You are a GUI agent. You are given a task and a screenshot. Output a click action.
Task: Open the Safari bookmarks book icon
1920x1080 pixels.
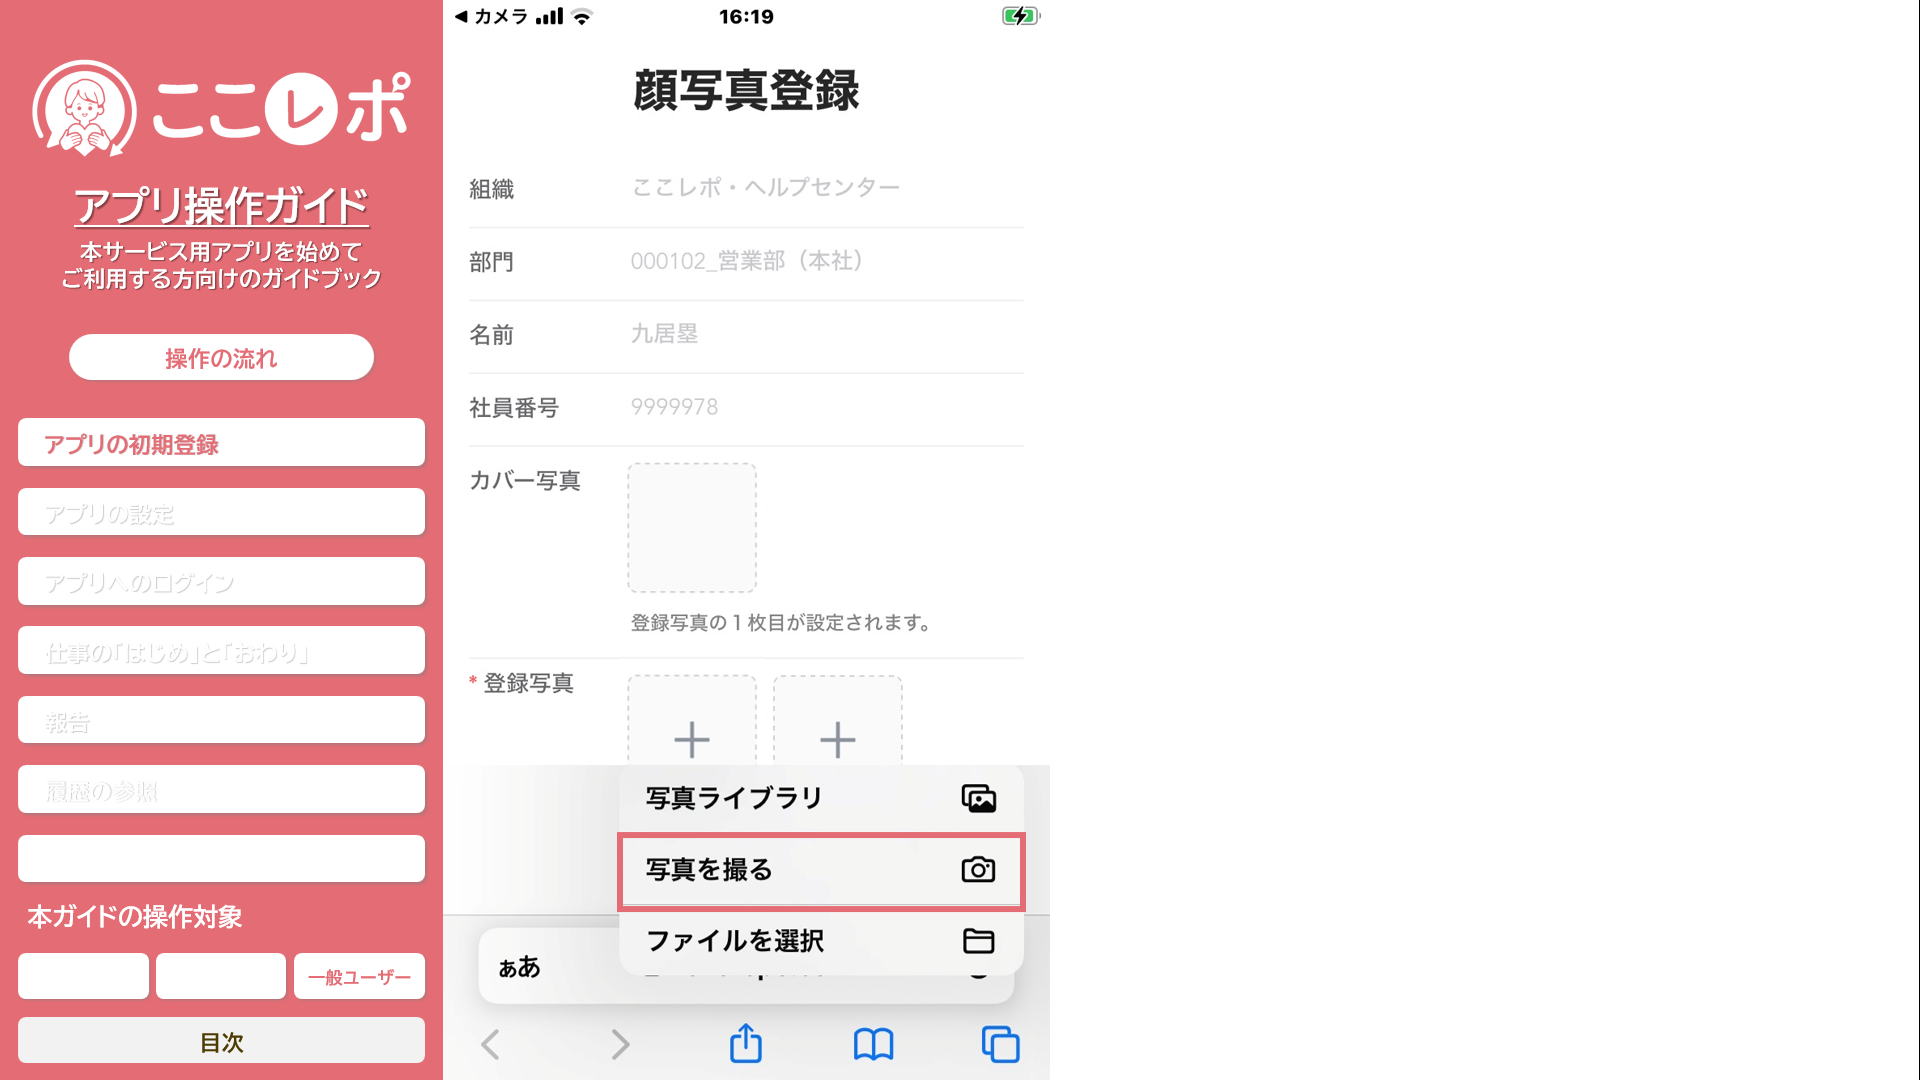click(x=873, y=1044)
